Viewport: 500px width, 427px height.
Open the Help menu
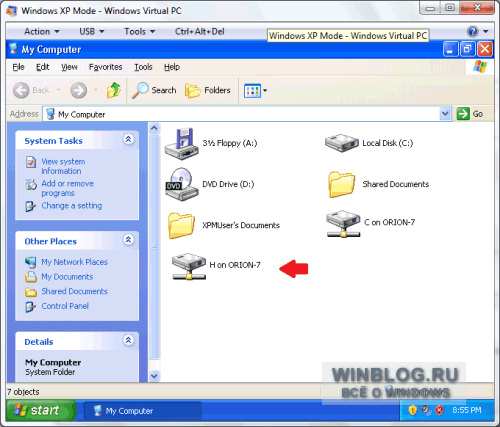(172, 67)
